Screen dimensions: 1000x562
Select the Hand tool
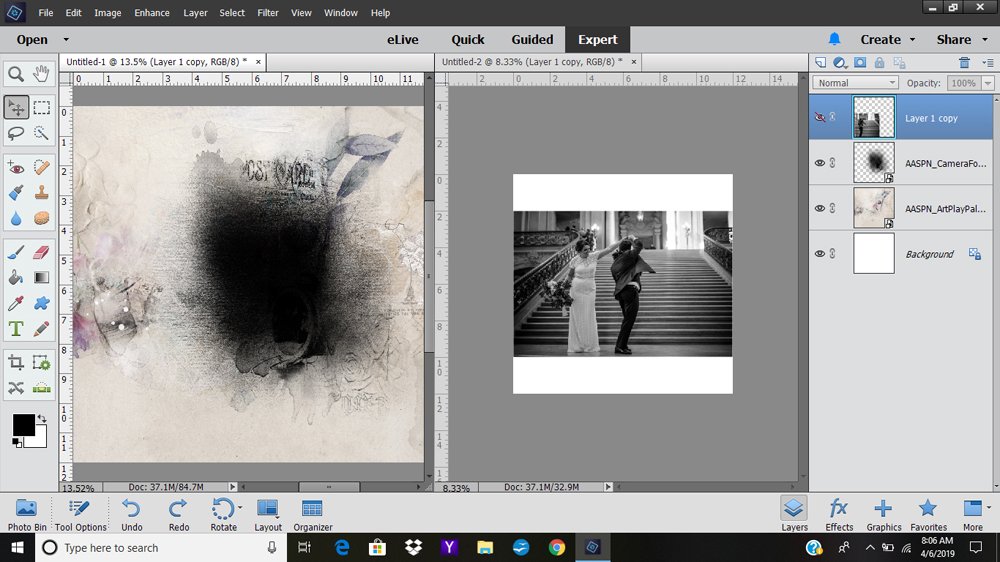point(41,74)
